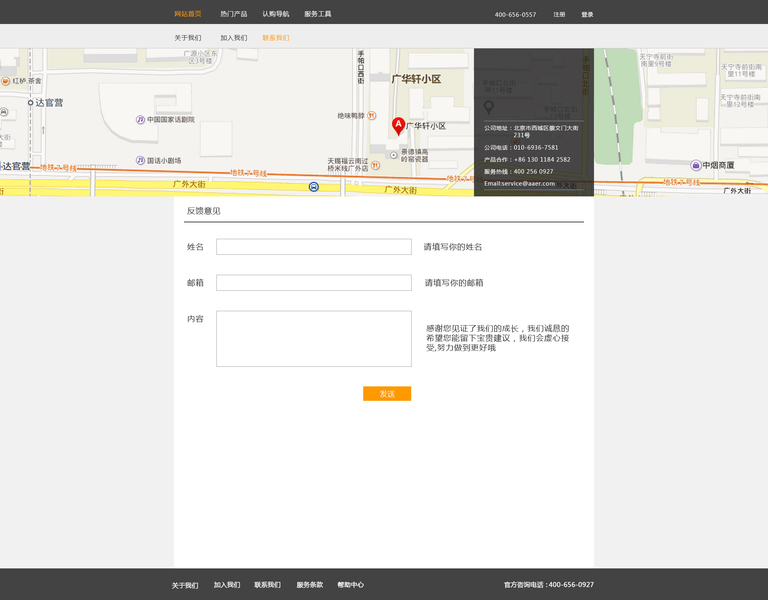Focus the 内容 content text area
768x600 pixels.
[314, 338]
